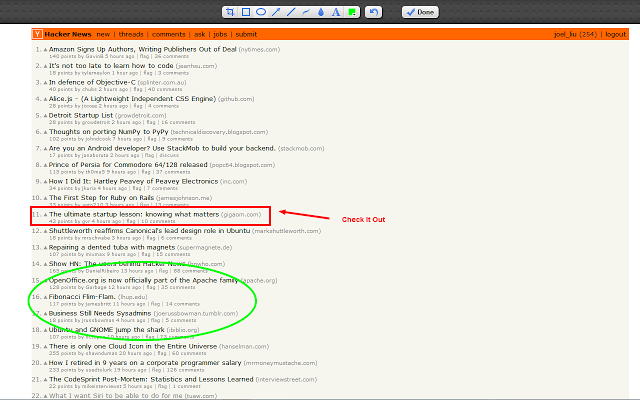The image size is (640, 400).
Task: Open 126 comments on retired in 9 years
Action: (x=185, y=370)
